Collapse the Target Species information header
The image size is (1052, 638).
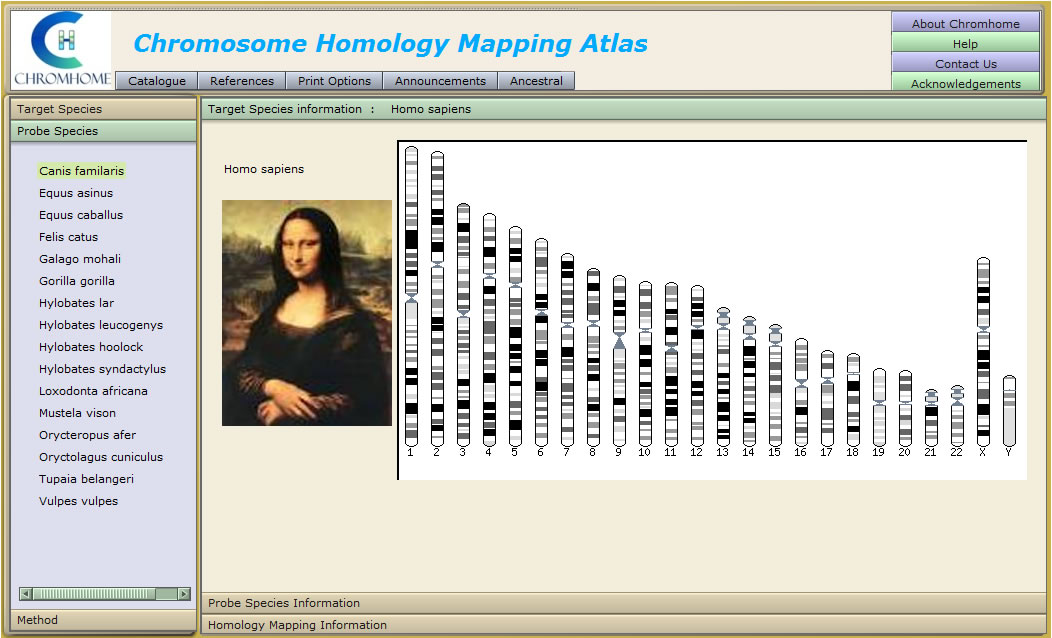point(623,109)
